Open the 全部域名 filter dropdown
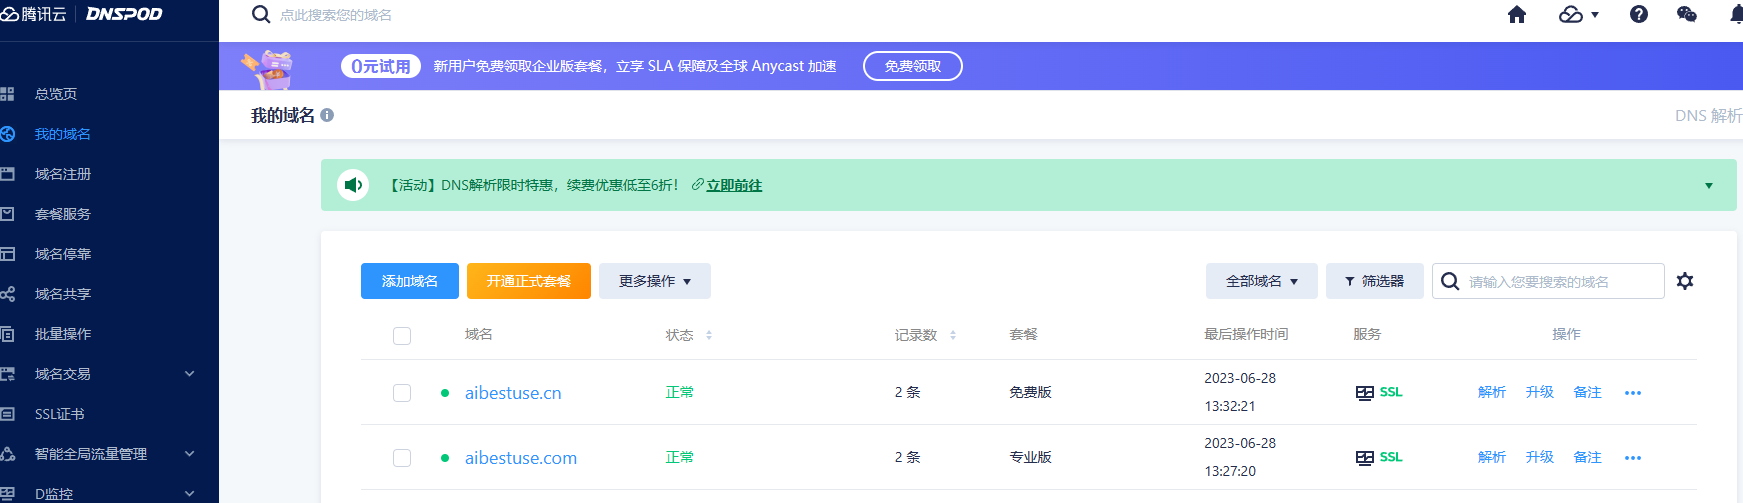This screenshot has height=503, width=1743. 1262,281
